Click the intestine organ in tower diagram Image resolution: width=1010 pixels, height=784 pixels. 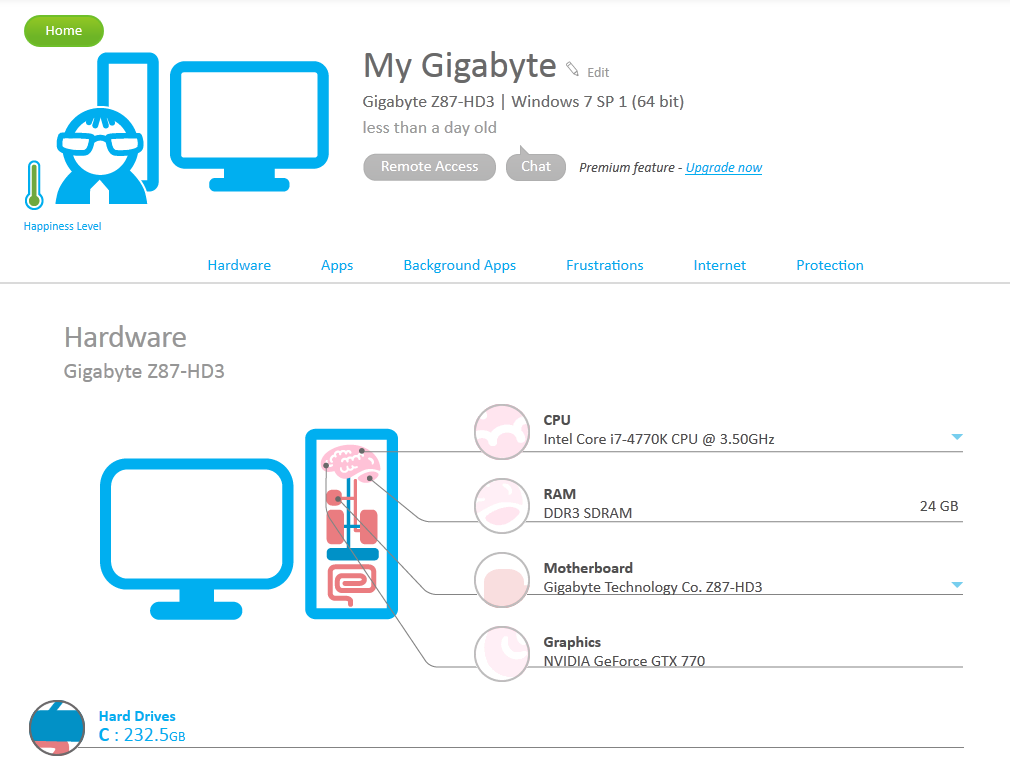point(352,585)
